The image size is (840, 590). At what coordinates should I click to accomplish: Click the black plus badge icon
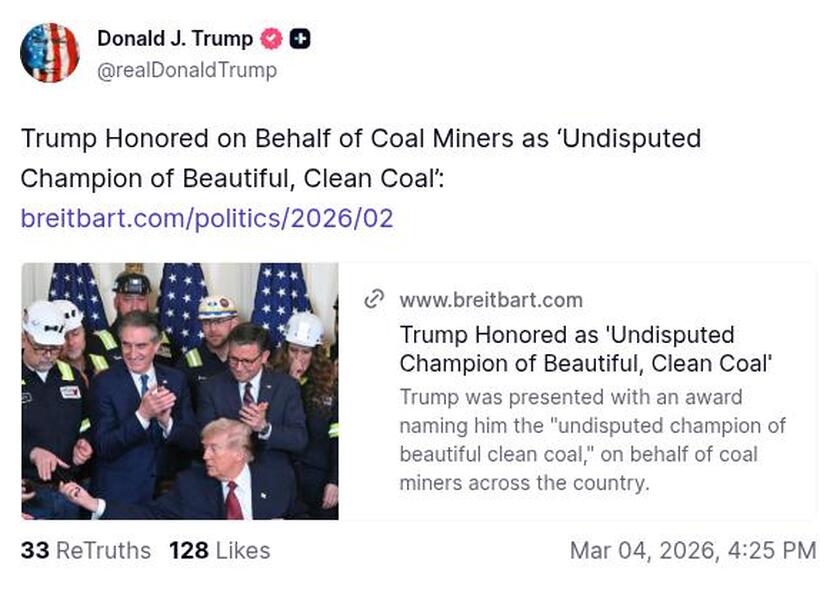(300, 39)
